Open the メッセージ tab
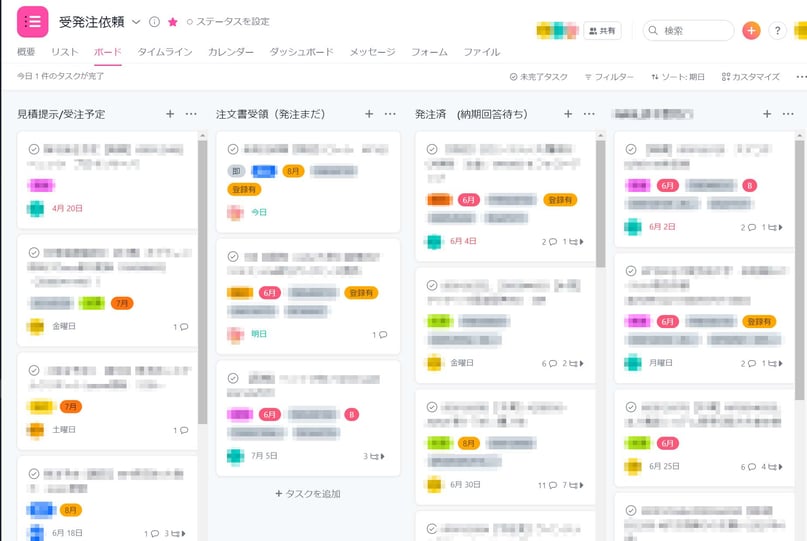807x541 pixels. (x=373, y=52)
